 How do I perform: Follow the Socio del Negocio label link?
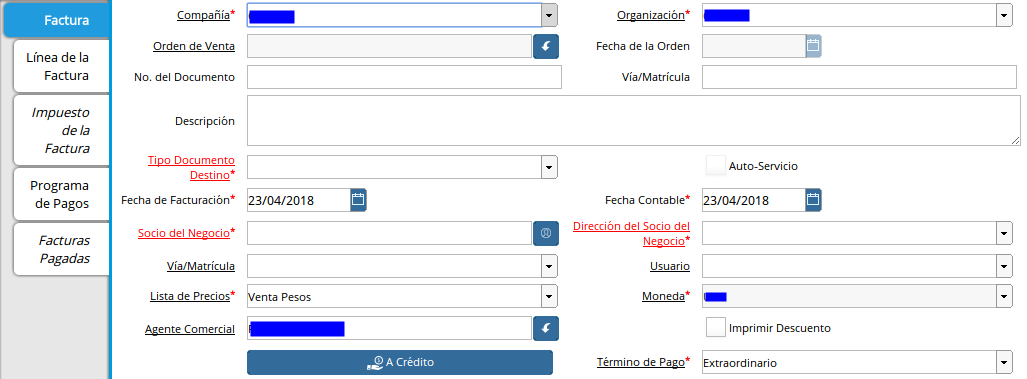pos(184,232)
